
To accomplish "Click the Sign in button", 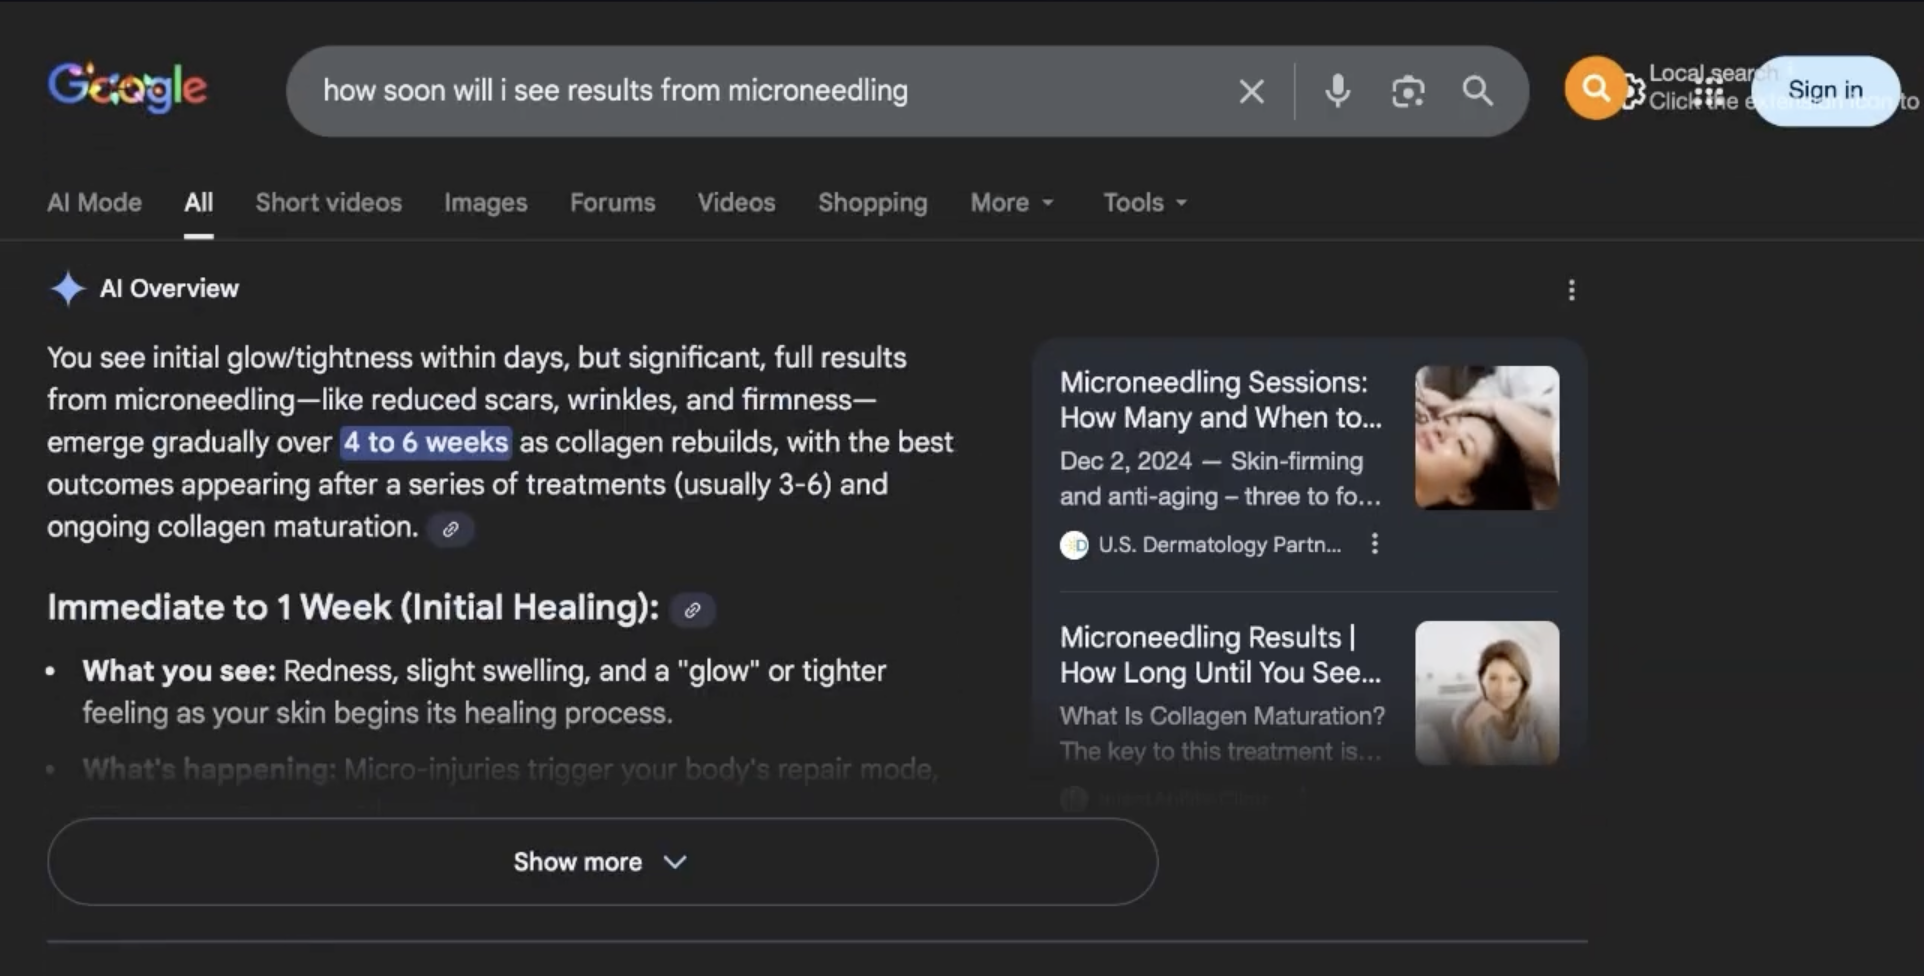I will point(1824,91).
